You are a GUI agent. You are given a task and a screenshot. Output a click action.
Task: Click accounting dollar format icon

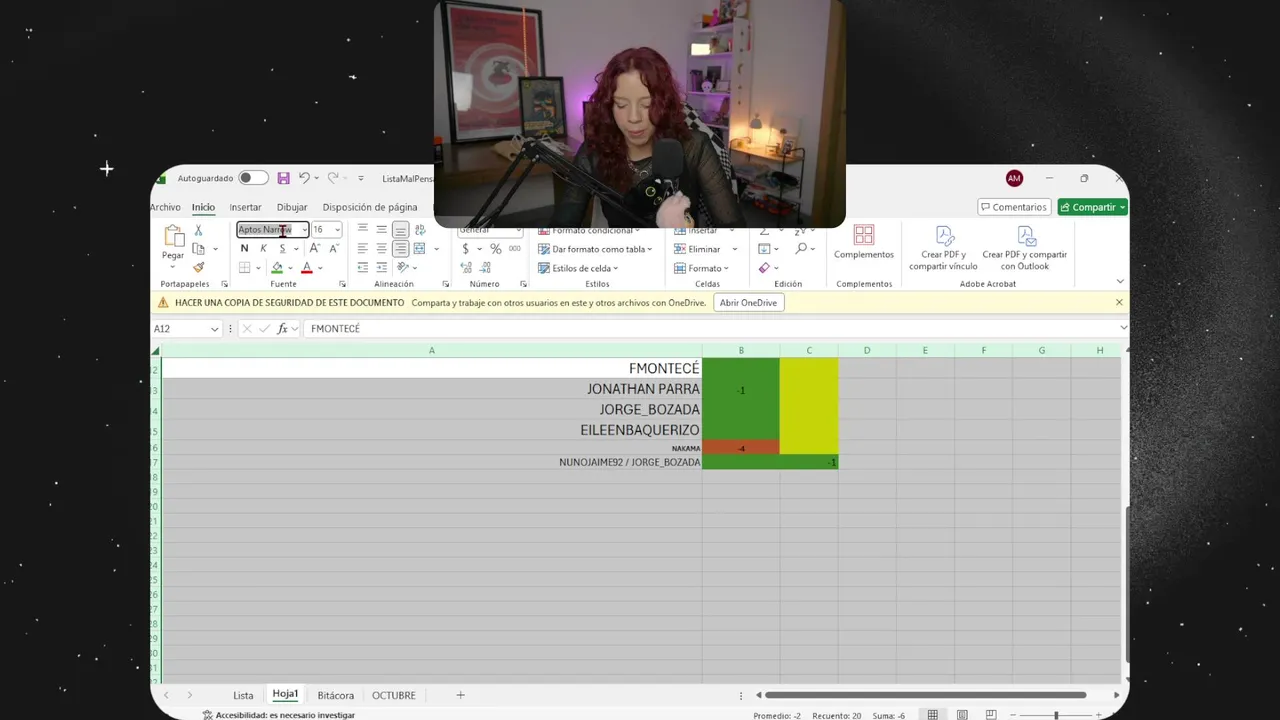coord(465,249)
